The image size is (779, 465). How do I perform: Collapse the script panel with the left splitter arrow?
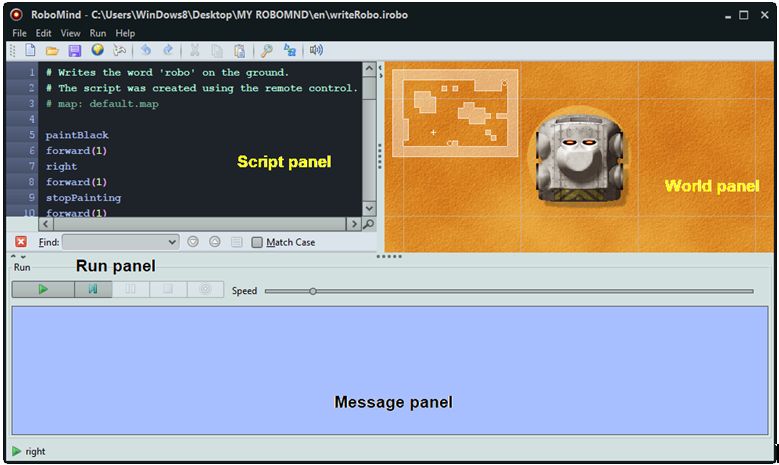click(x=381, y=67)
